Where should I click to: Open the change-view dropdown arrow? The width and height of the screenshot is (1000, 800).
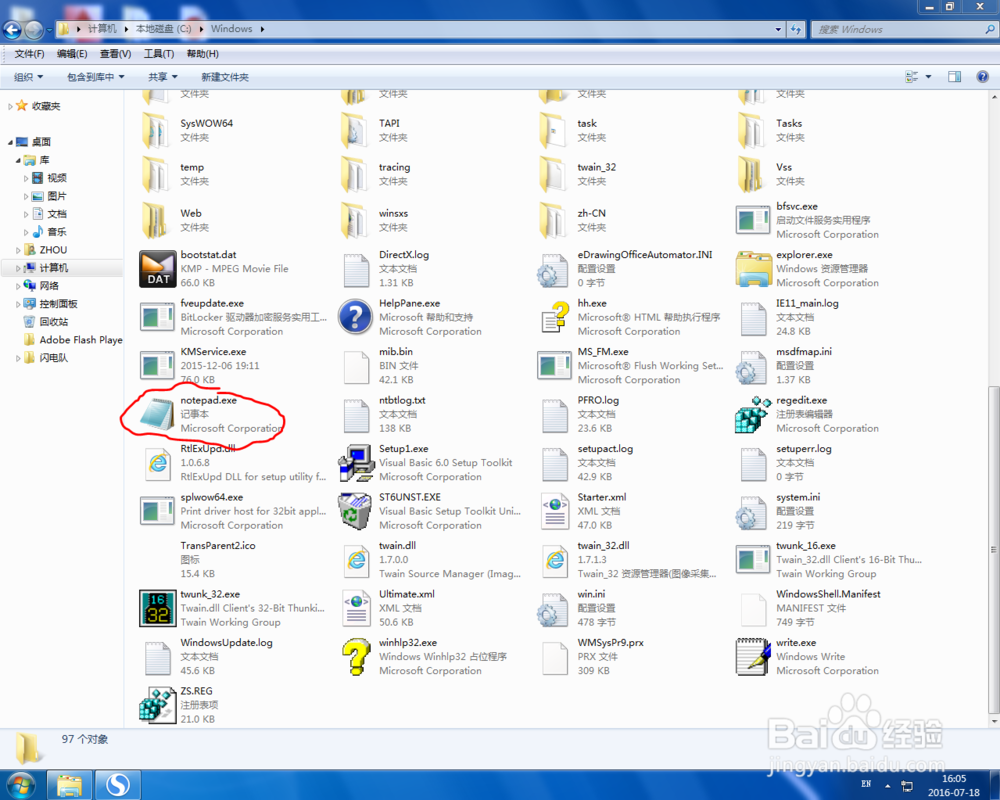click(x=928, y=76)
